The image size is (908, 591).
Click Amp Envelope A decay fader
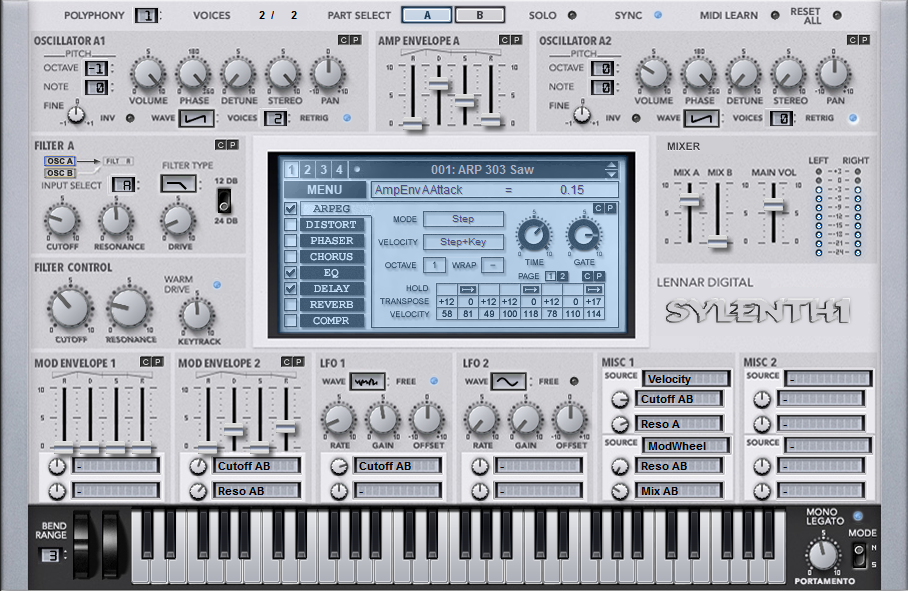pyautogui.click(x=438, y=85)
